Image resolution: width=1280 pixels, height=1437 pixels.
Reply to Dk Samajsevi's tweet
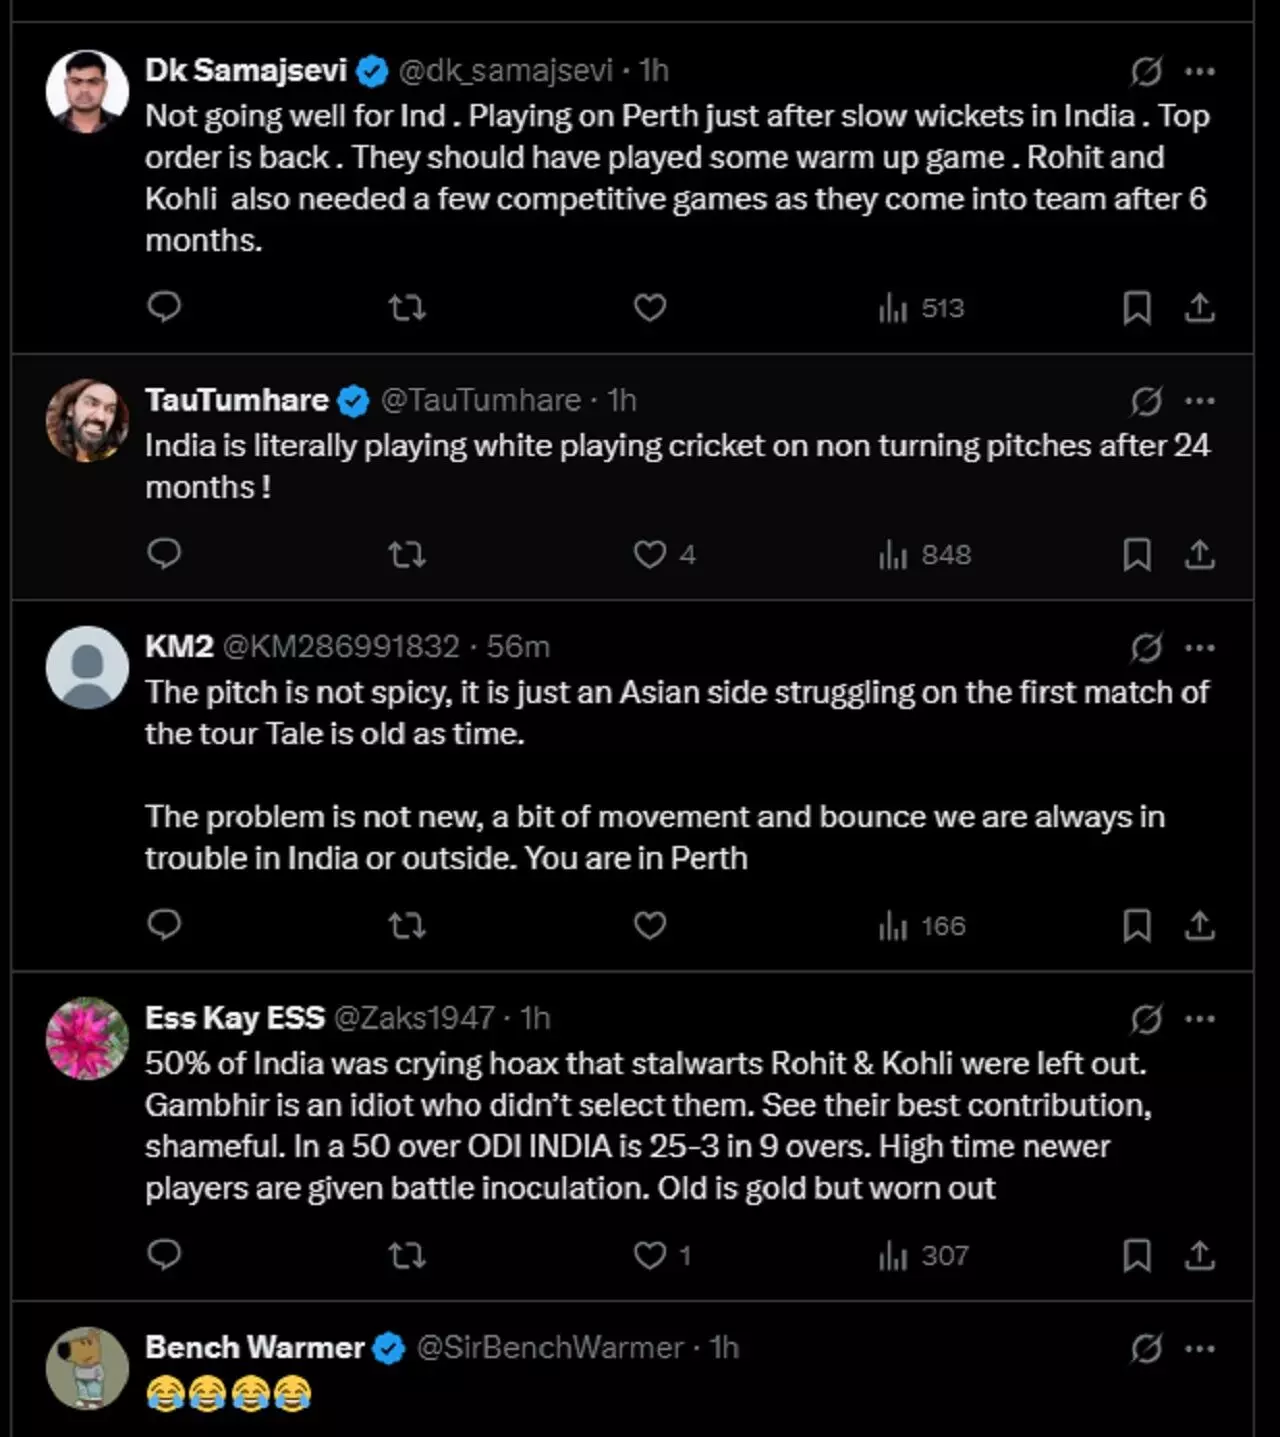click(164, 307)
